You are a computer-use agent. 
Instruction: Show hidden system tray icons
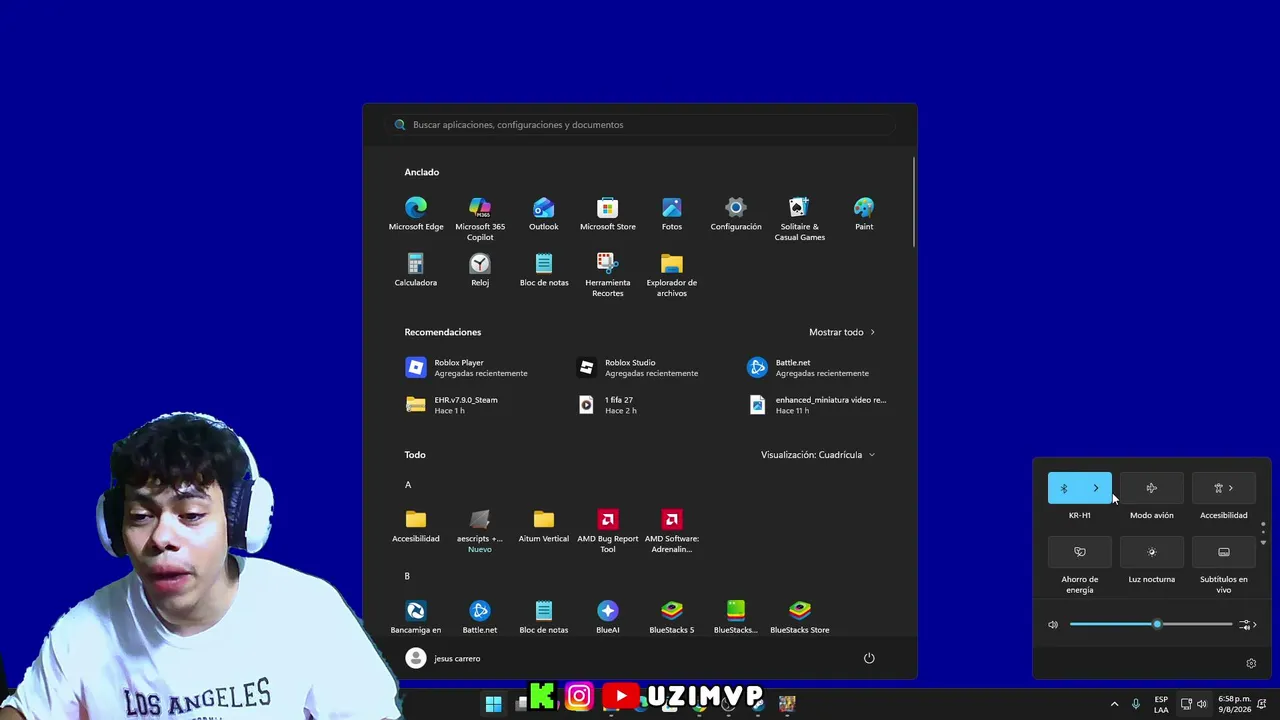pos(1114,704)
